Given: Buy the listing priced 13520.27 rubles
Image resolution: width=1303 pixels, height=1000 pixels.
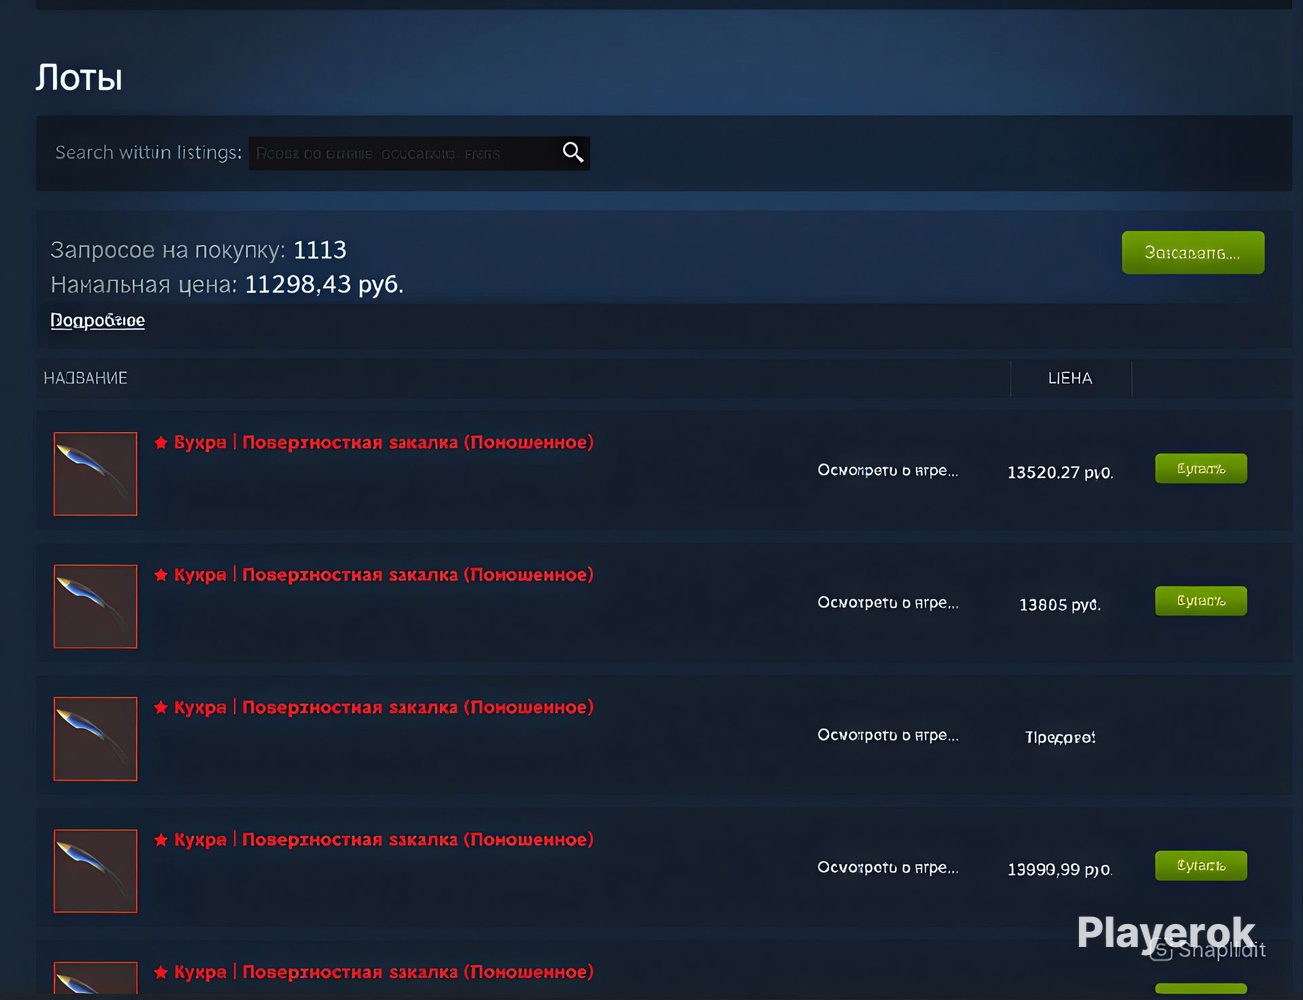Looking at the screenshot, I should point(1201,468).
